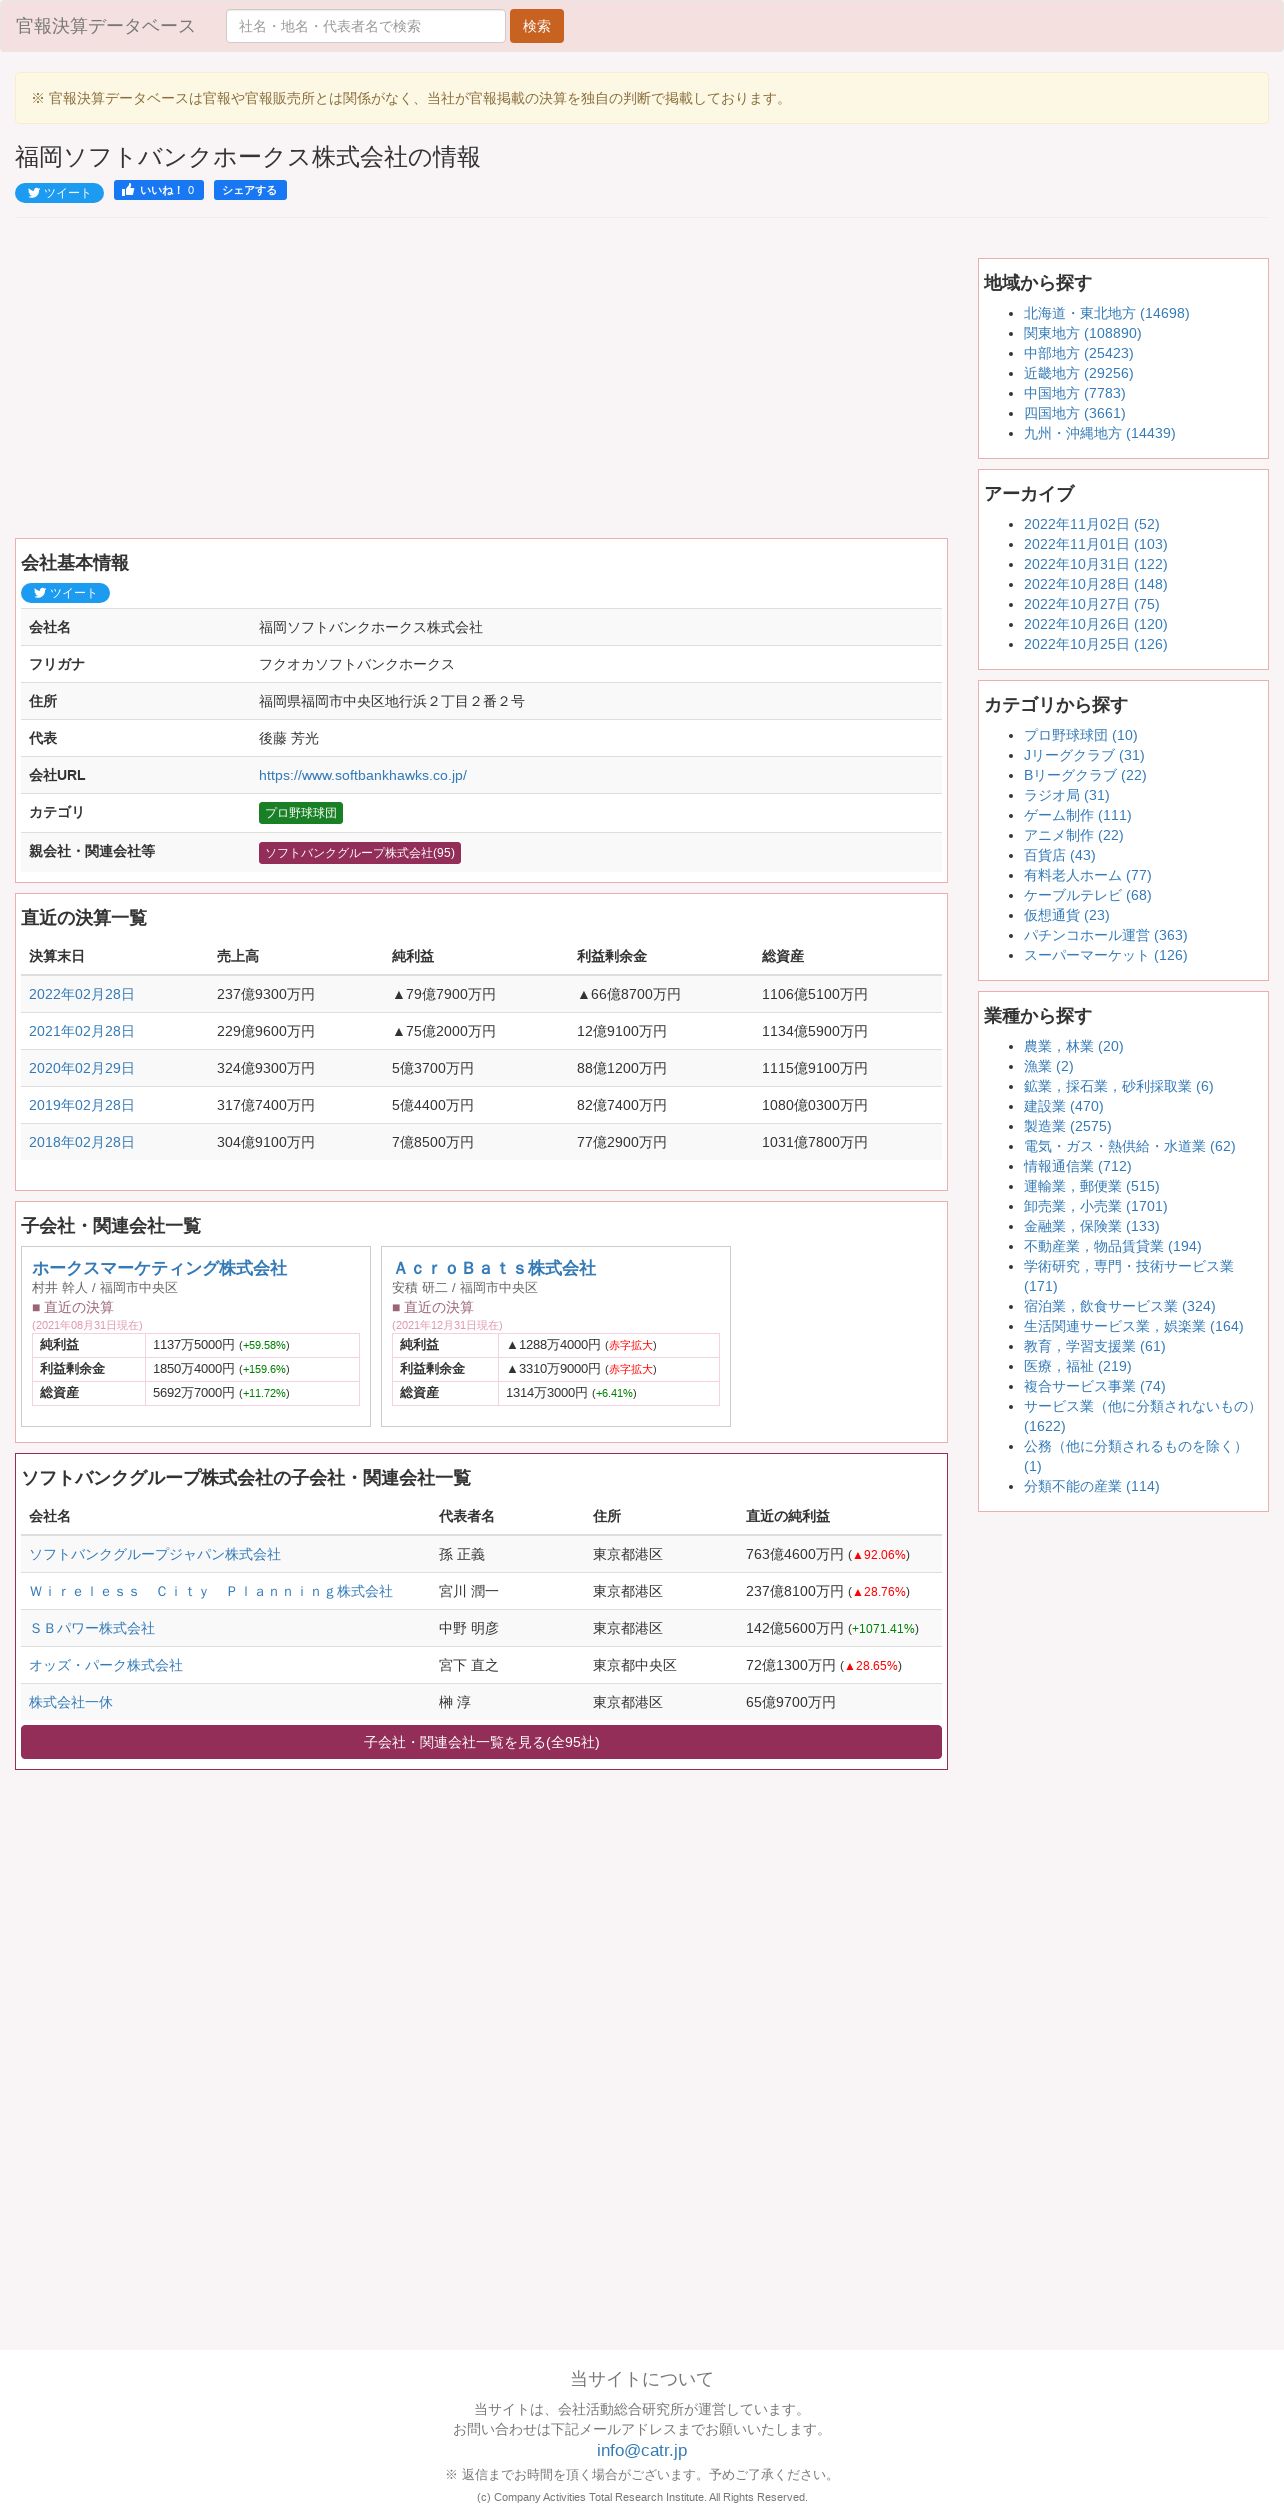This screenshot has width=1284, height=2515.
Task: Click the top Twitter tweet button
Action: click(59, 193)
